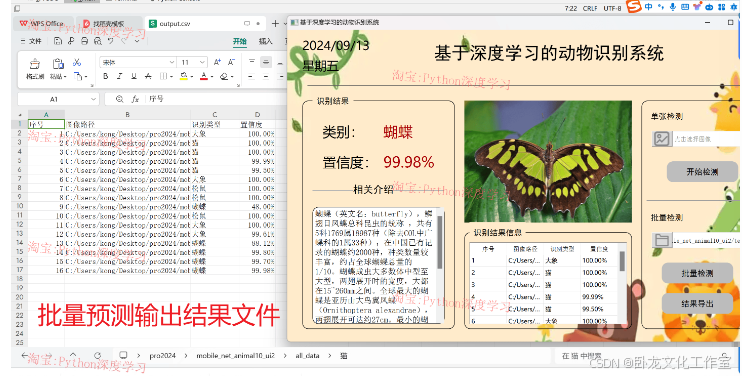This screenshot has width=742, height=376.
Task: Click the 结果导出 button
Action: (x=697, y=303)
